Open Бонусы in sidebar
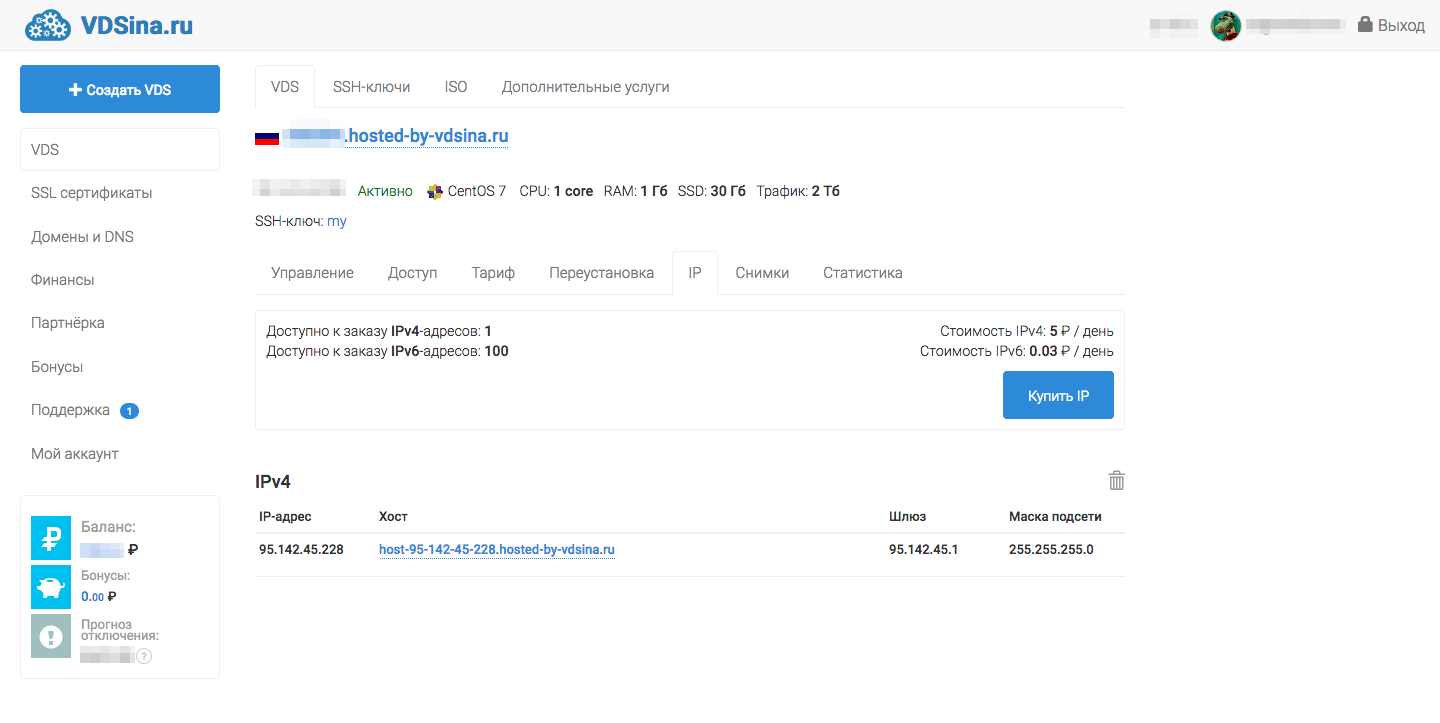 coord(57,367)
